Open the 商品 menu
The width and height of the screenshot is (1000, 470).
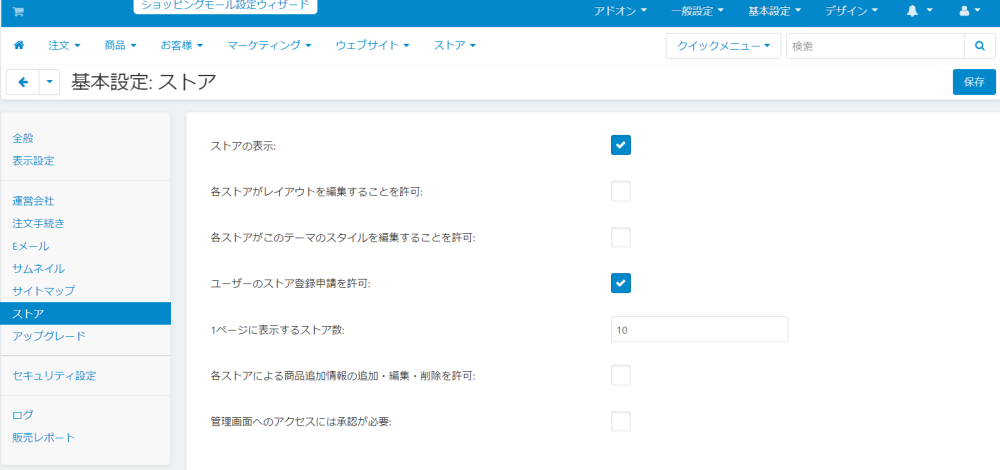[125, 46]
